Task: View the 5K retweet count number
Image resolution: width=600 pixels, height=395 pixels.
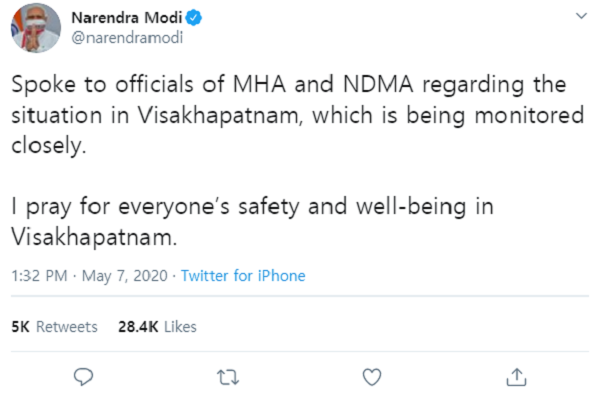Action: [20, 327]
